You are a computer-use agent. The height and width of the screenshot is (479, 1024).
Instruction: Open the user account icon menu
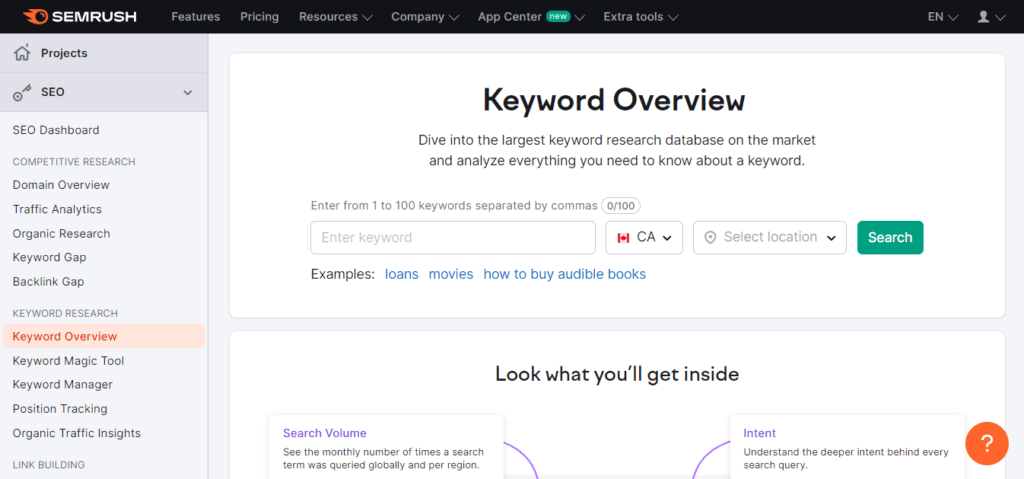991,16
